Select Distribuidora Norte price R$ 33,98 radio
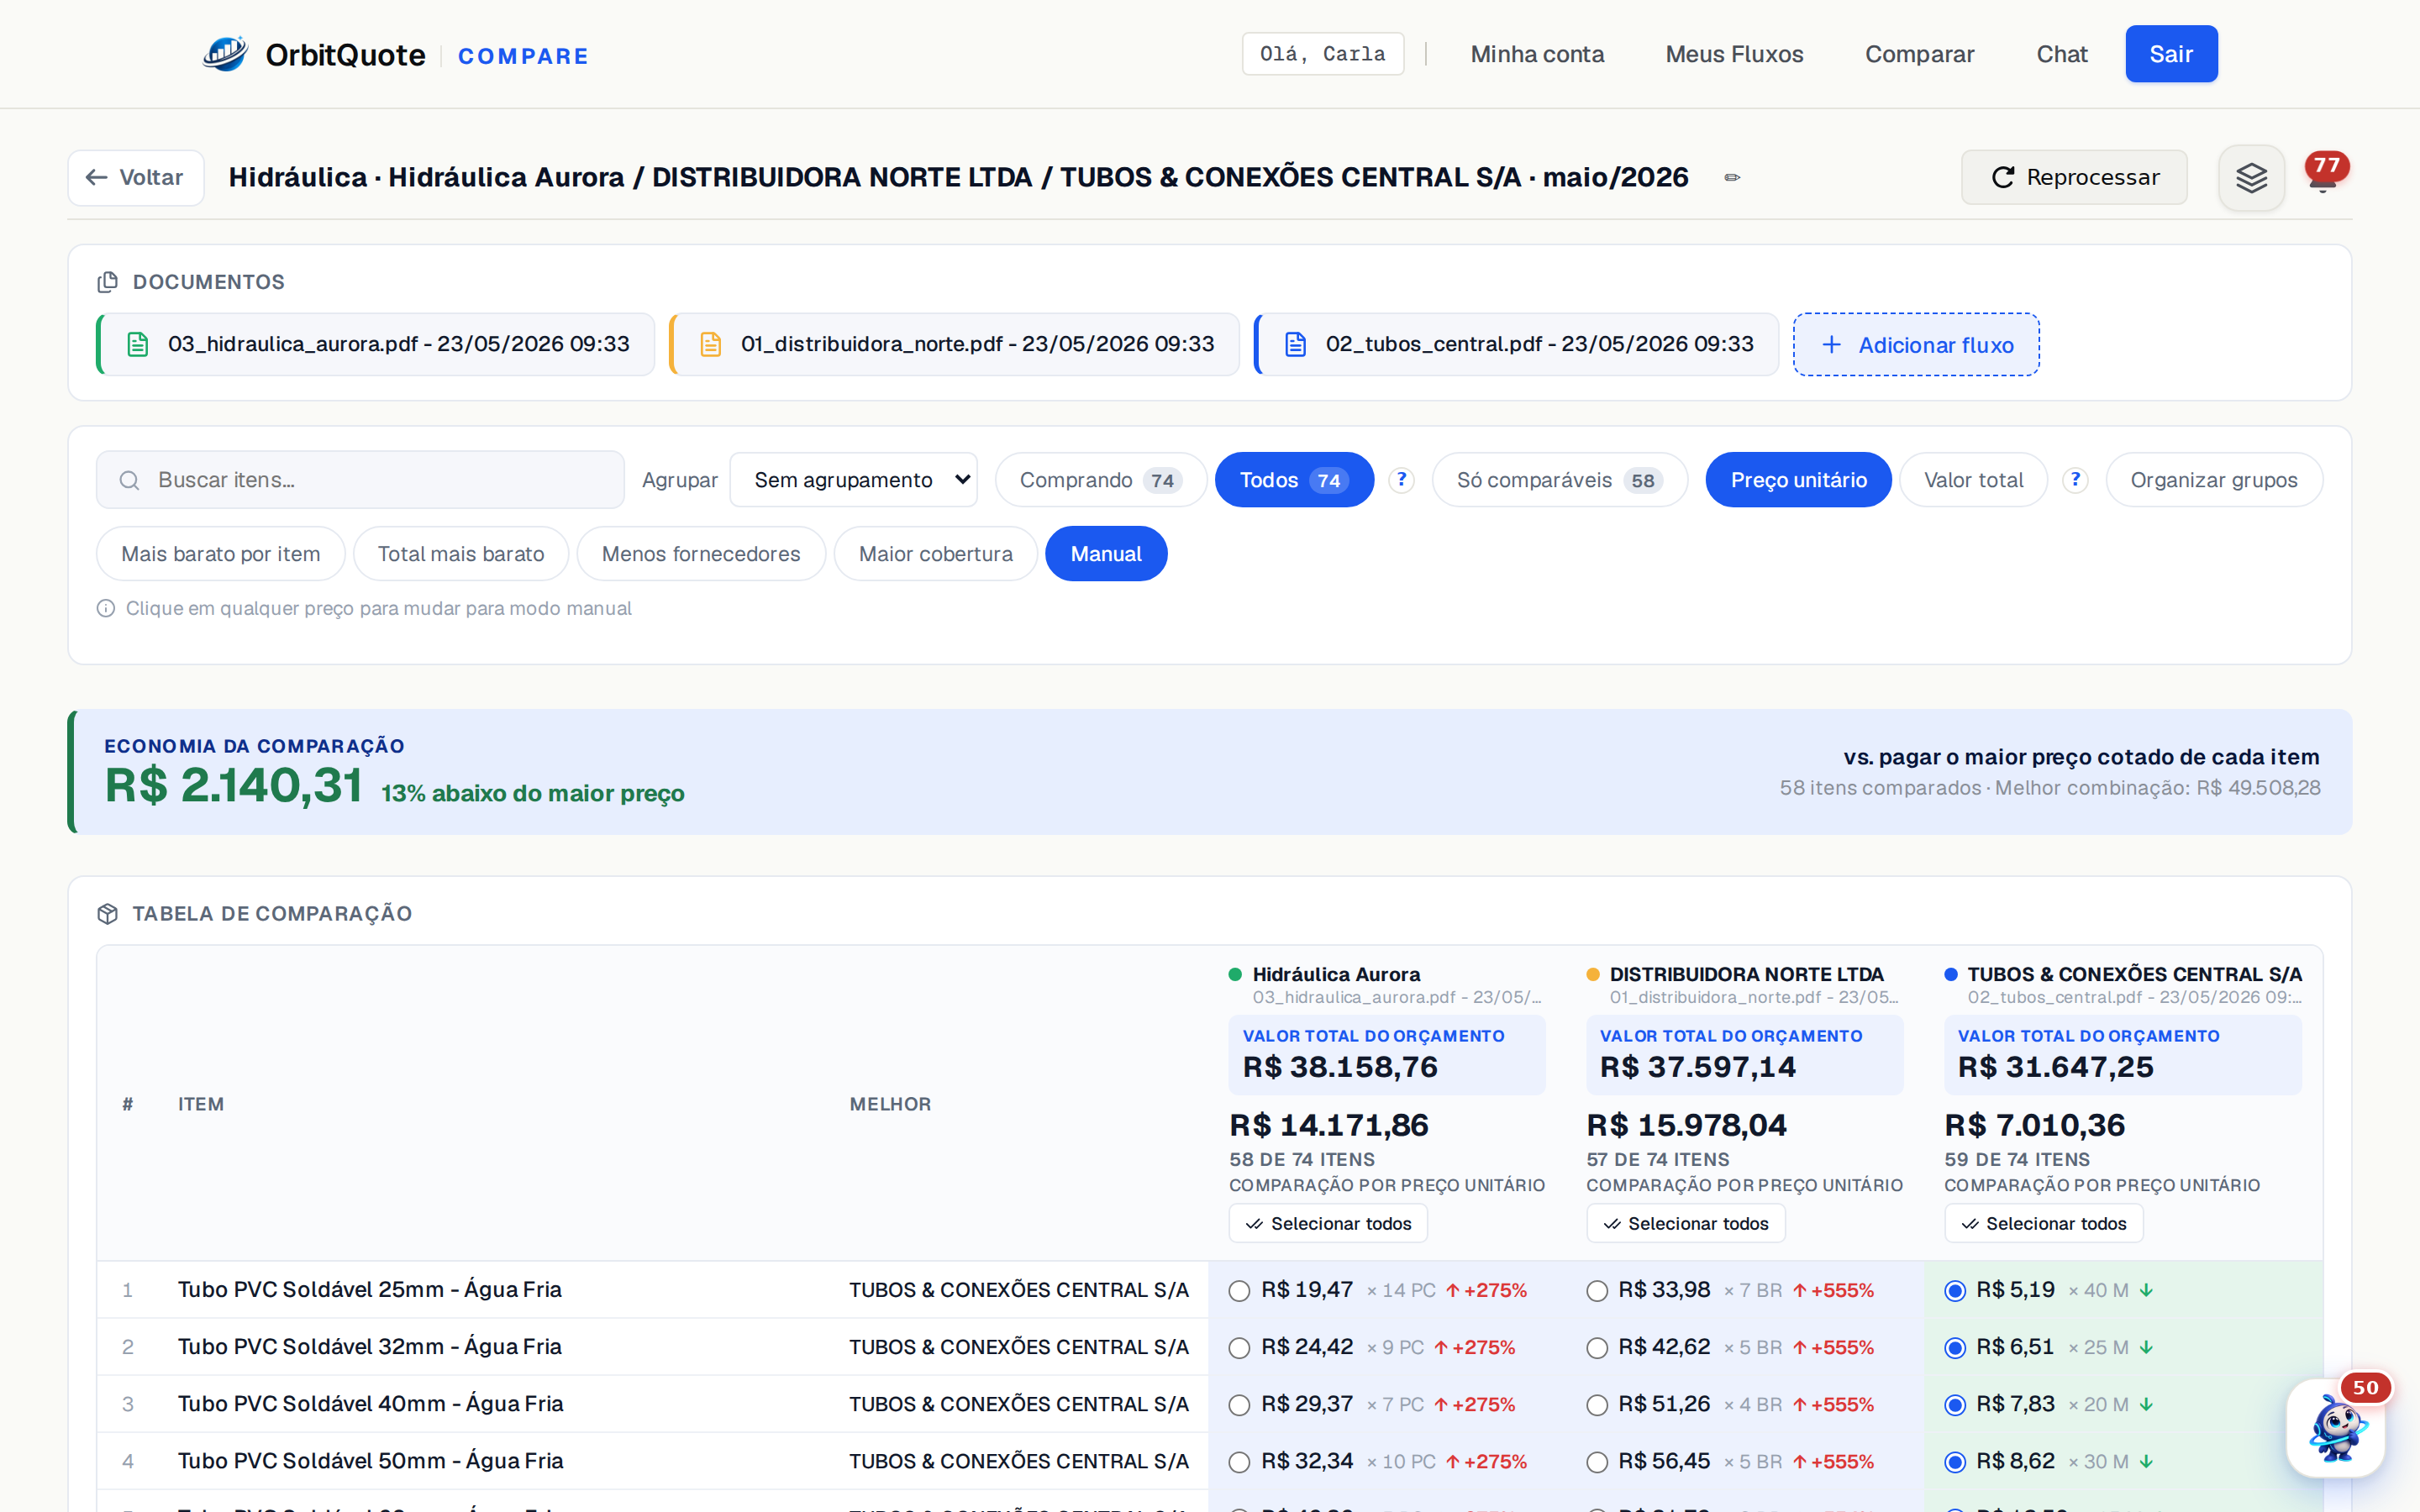Screen dimensions: 2420x1512 click(1597, 1291)
